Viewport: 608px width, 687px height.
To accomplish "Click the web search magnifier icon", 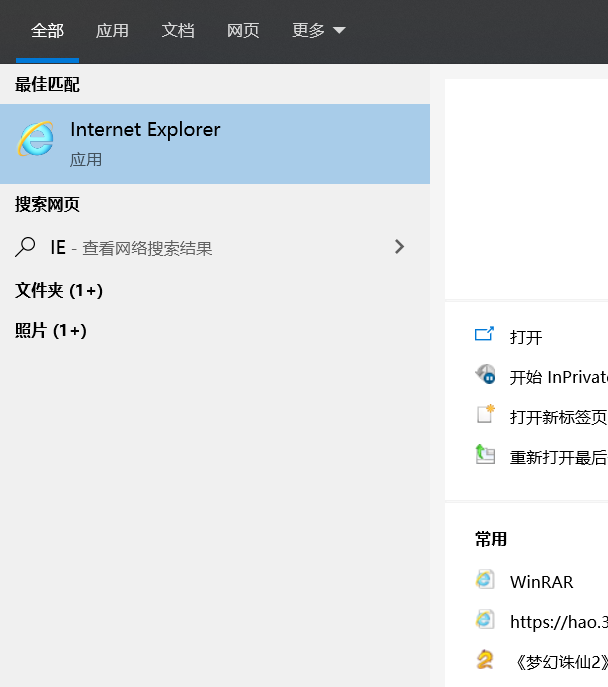I will click(x=26, y=247).
